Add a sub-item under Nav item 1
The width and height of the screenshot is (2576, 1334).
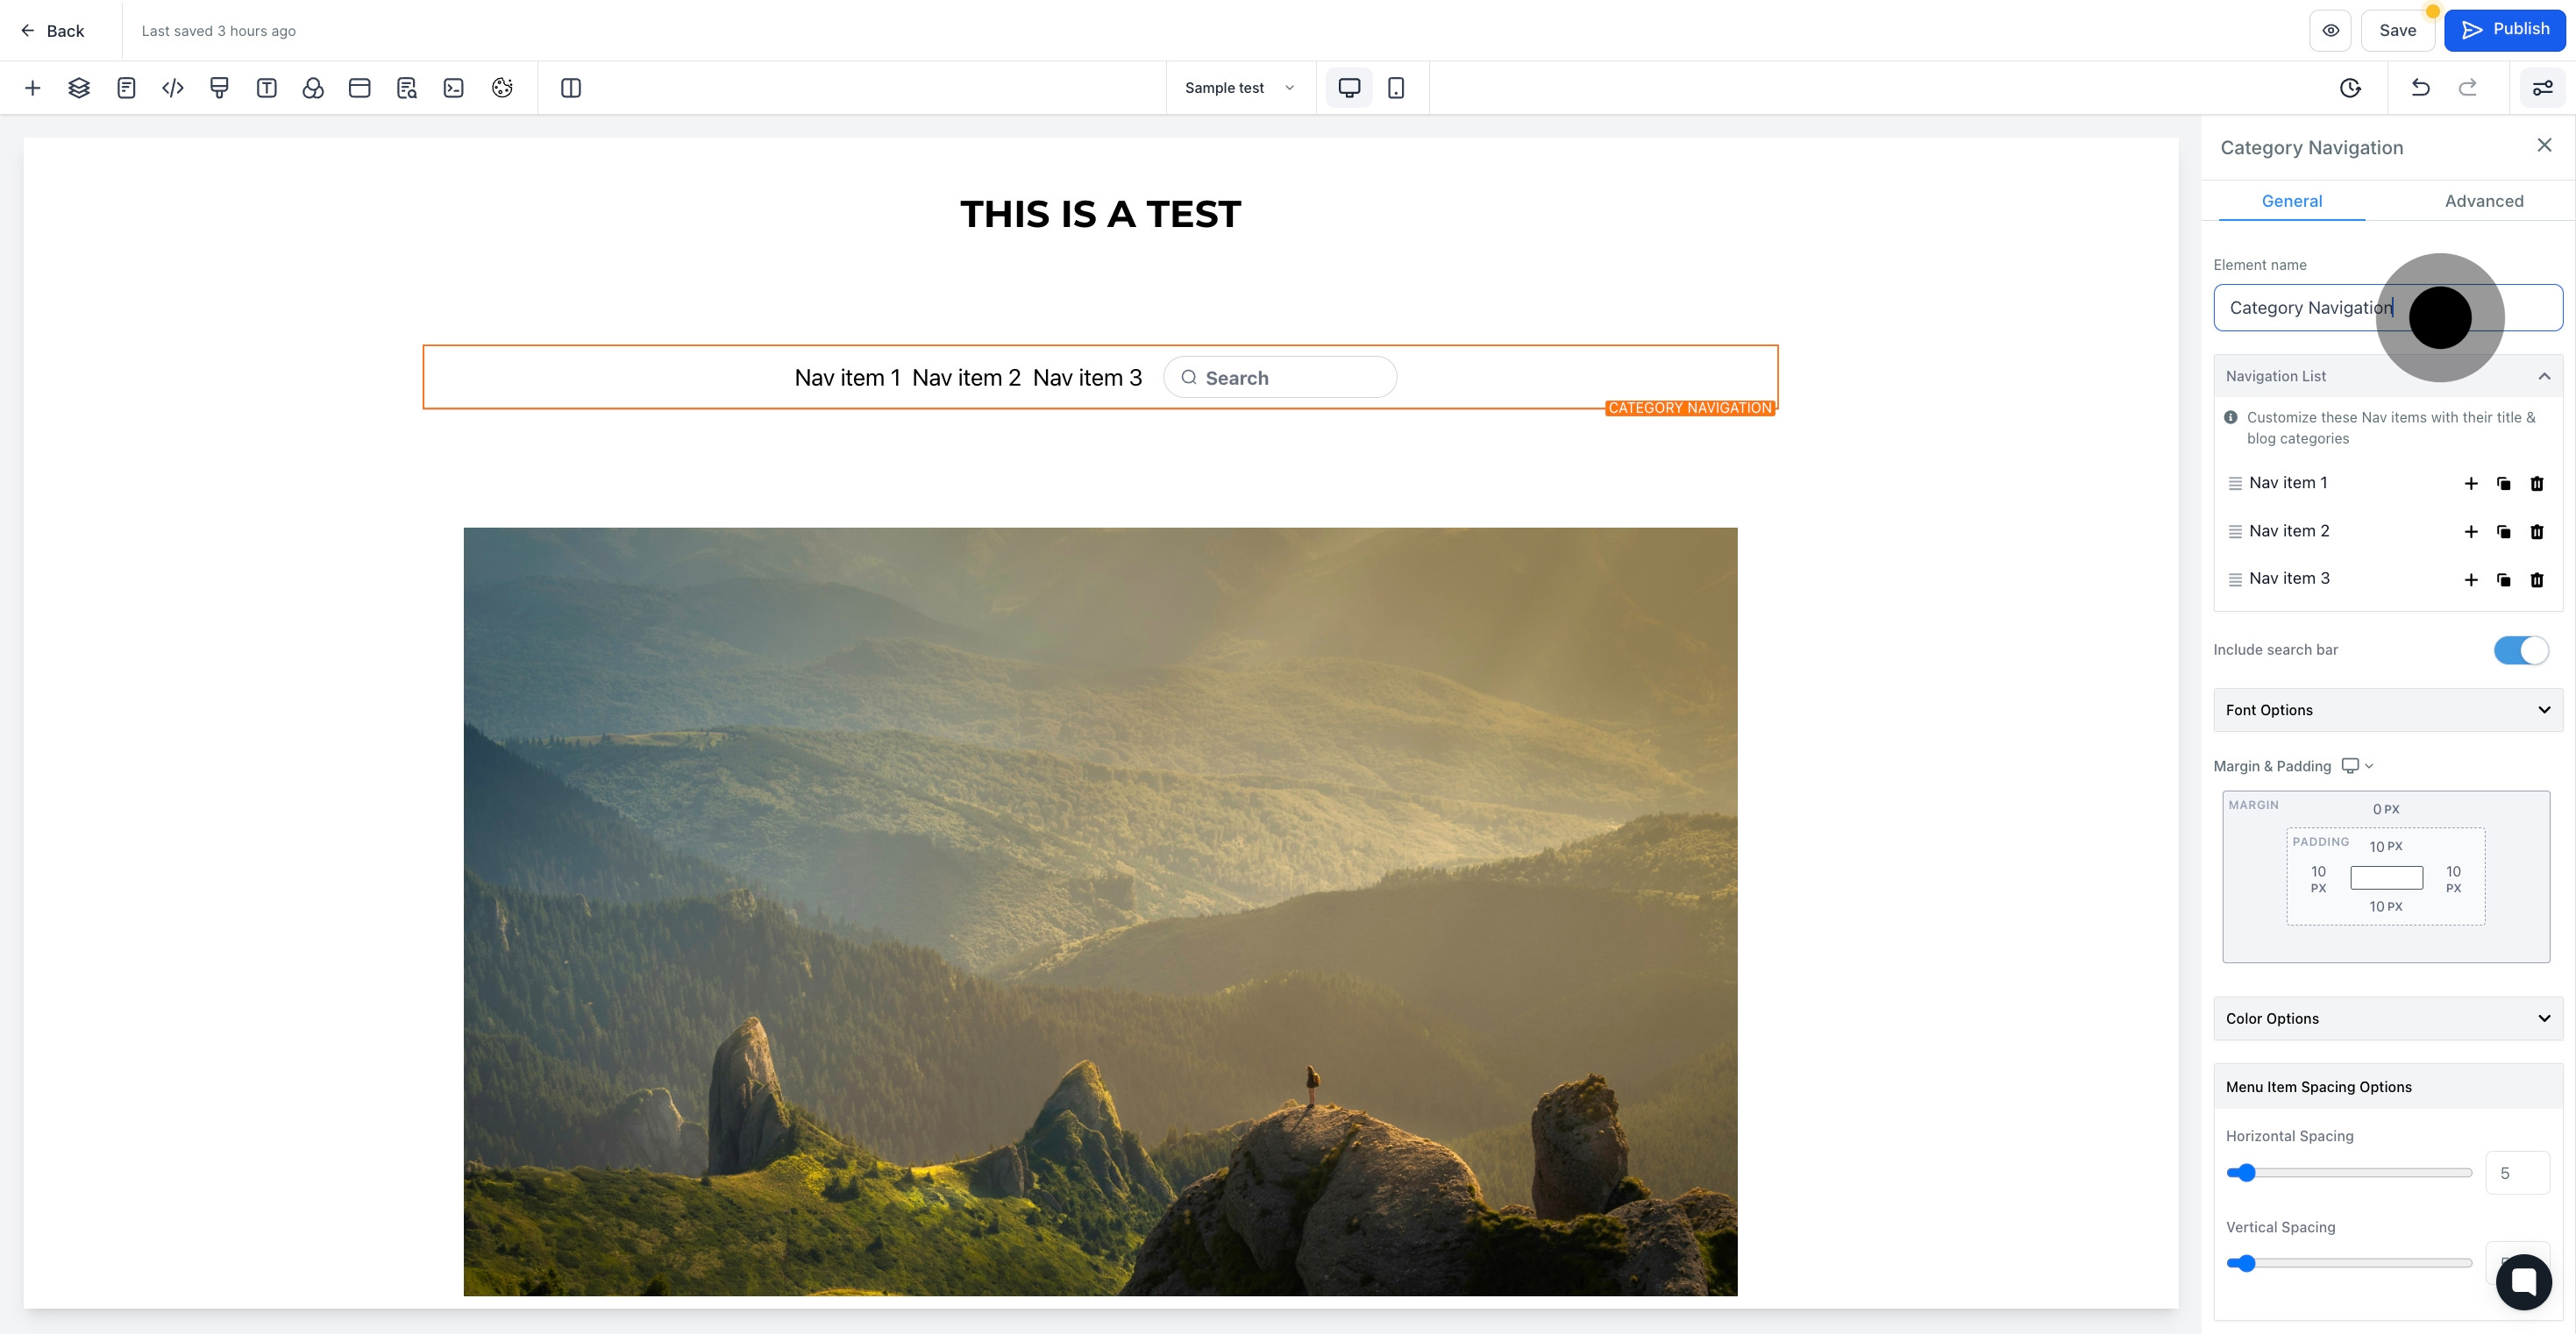(2471, 484)
